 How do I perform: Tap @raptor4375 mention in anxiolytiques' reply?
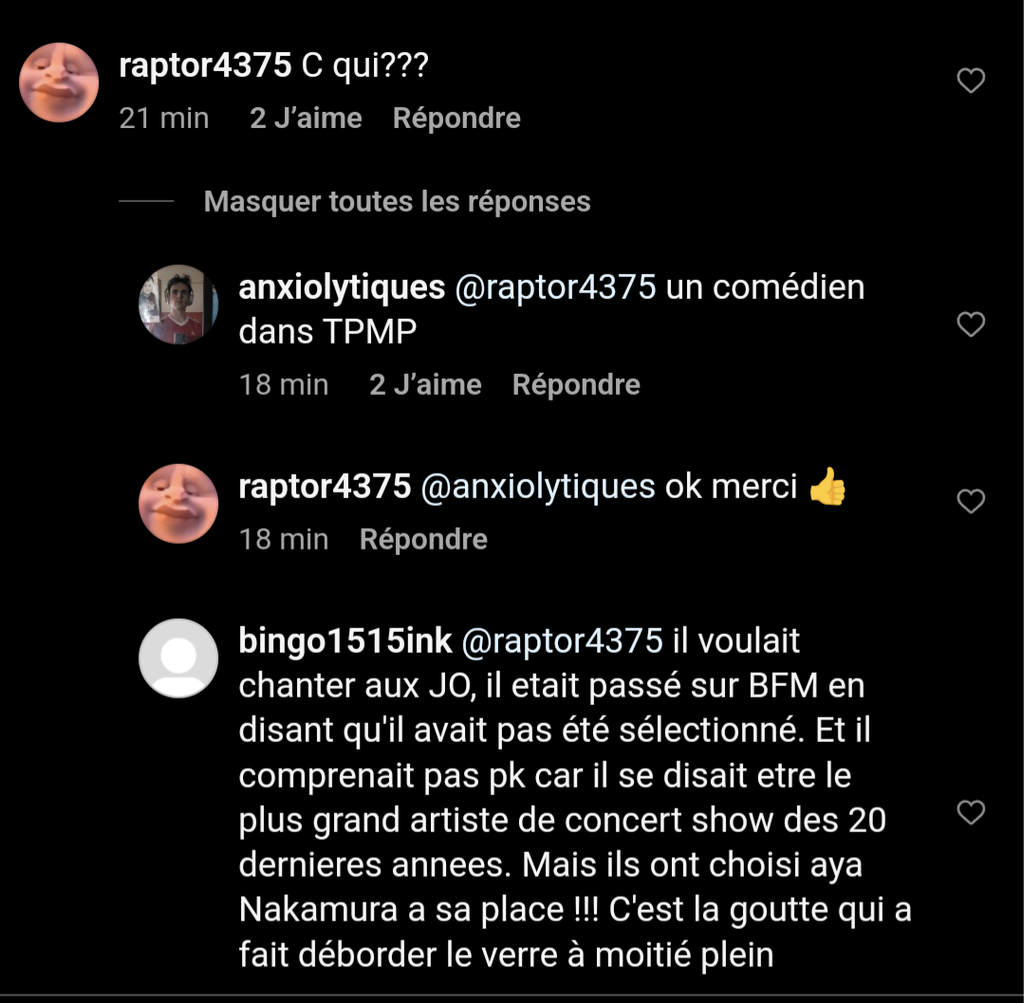tap(556, 287)
